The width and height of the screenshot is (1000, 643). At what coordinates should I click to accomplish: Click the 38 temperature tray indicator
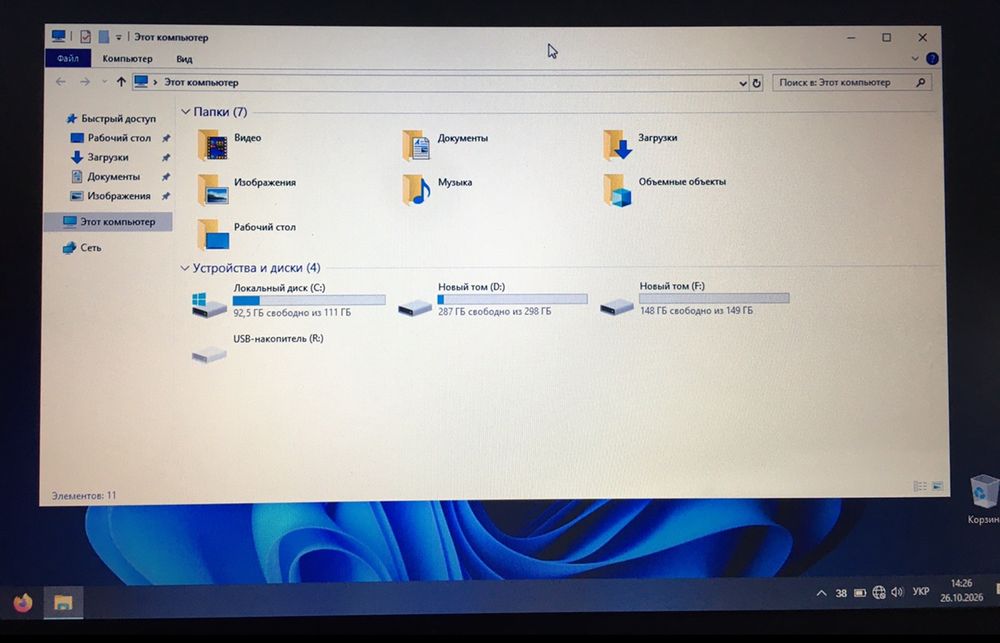point(841,593)
